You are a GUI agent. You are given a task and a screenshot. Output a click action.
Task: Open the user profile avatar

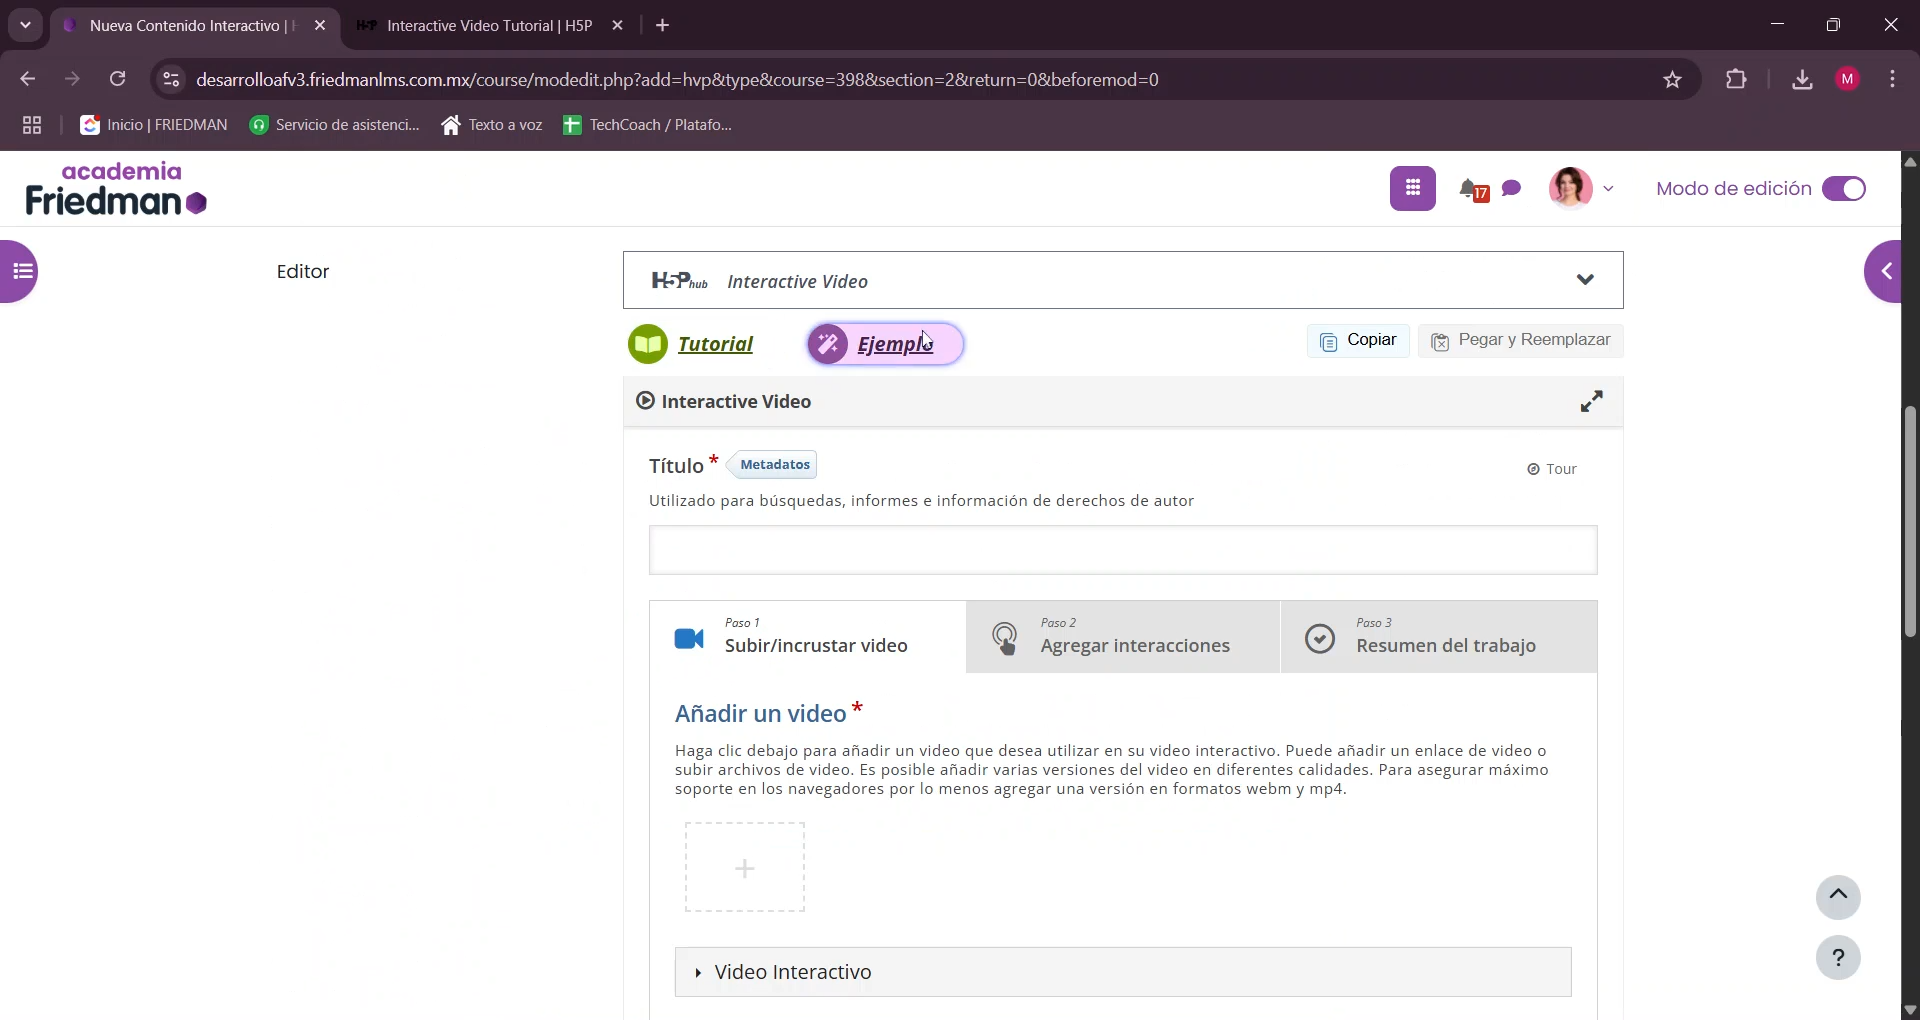(x=1570, y=188)
